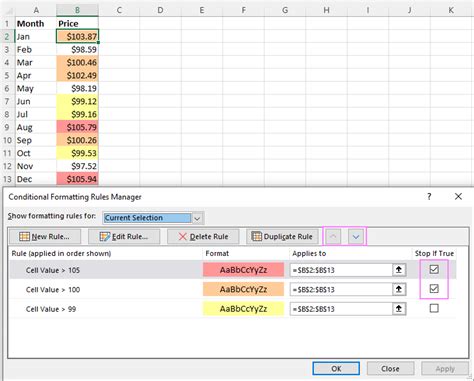Select column A header
The height and width of the screenshot is (381, 474).
(x=36, y=10)
